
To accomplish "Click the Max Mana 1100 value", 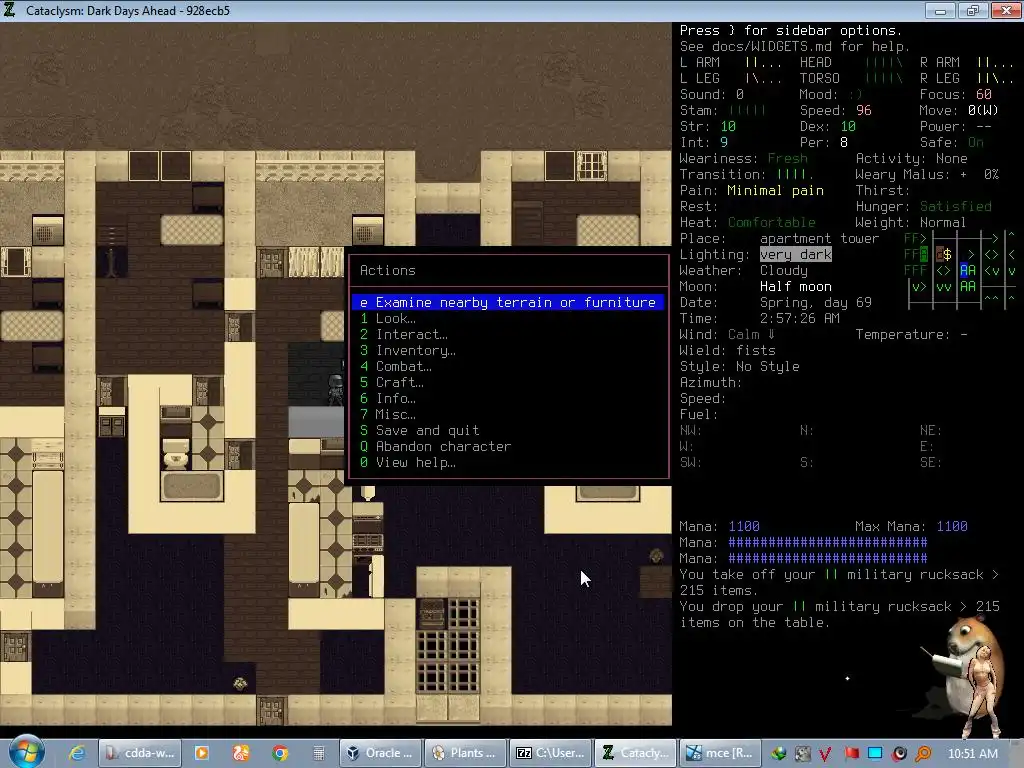I will click(952, 526).
